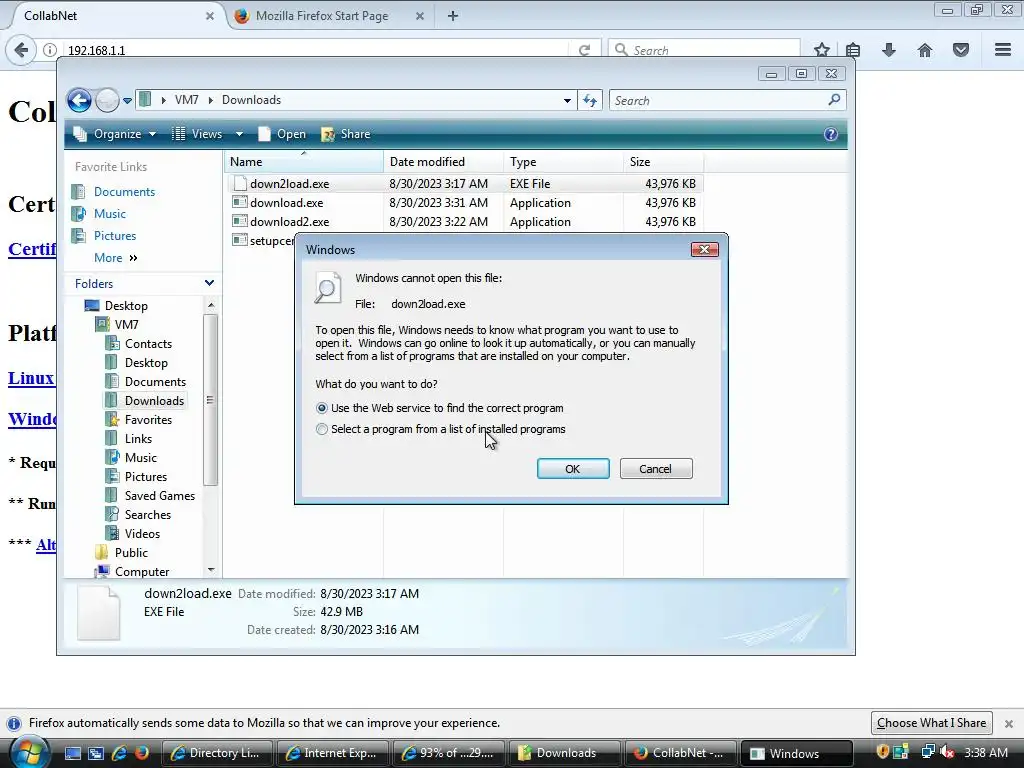The image size is (1024, 768).
Task: Select Searches folder in tree
Action: [148, 515]
